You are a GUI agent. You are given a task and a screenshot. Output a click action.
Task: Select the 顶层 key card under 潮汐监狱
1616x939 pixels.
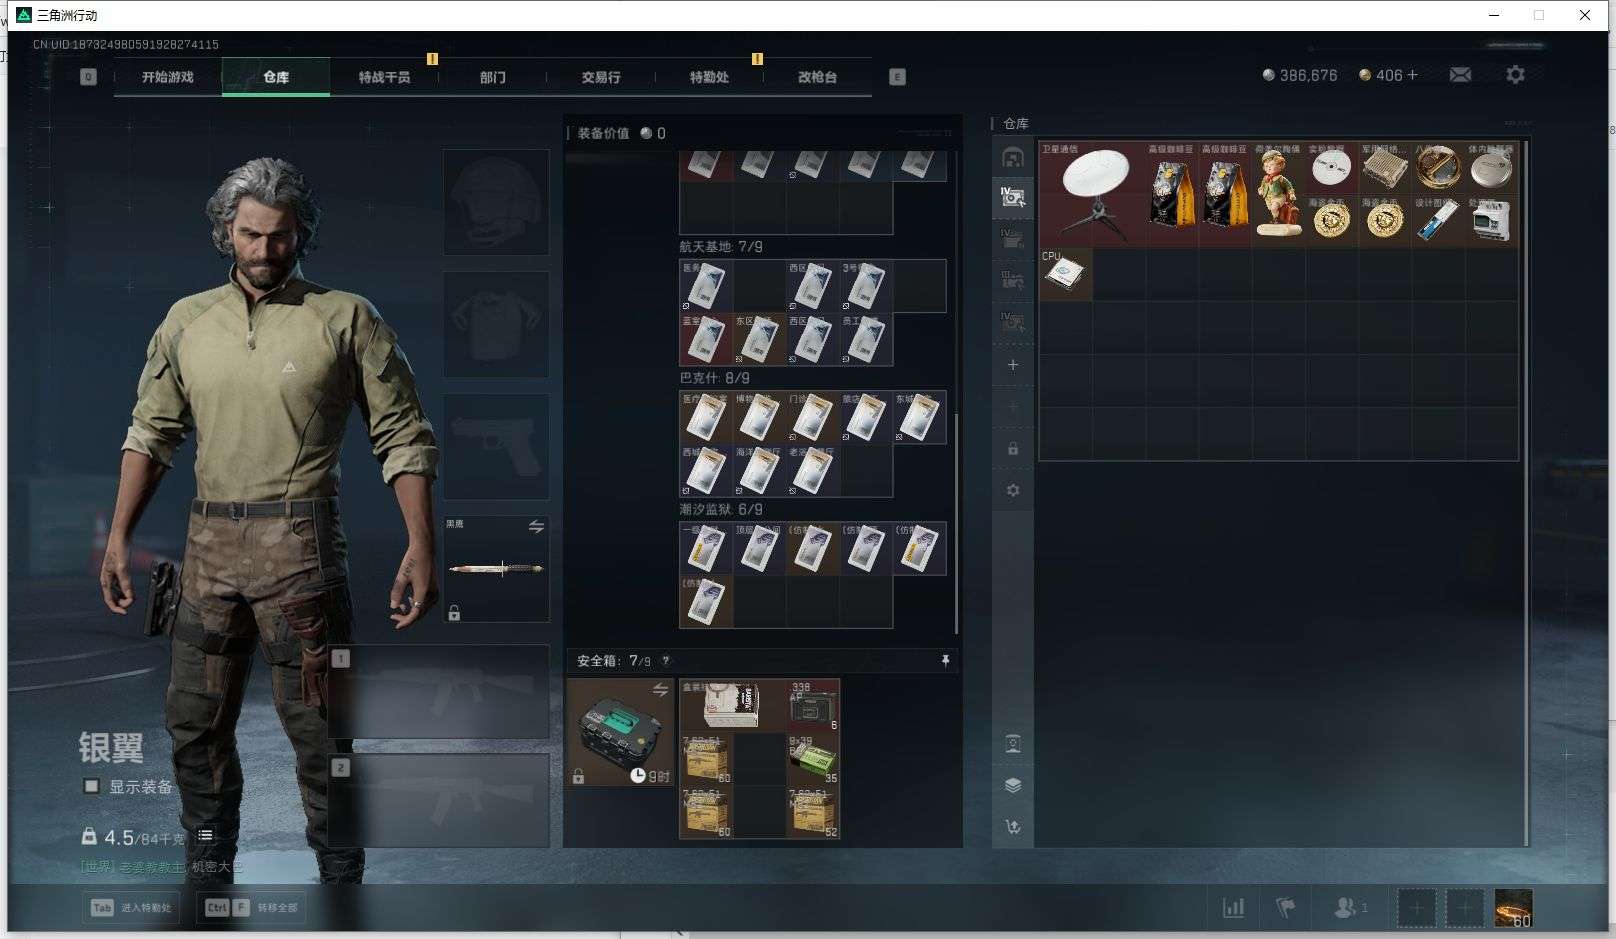pyautogui.click(x=759, y=548)
